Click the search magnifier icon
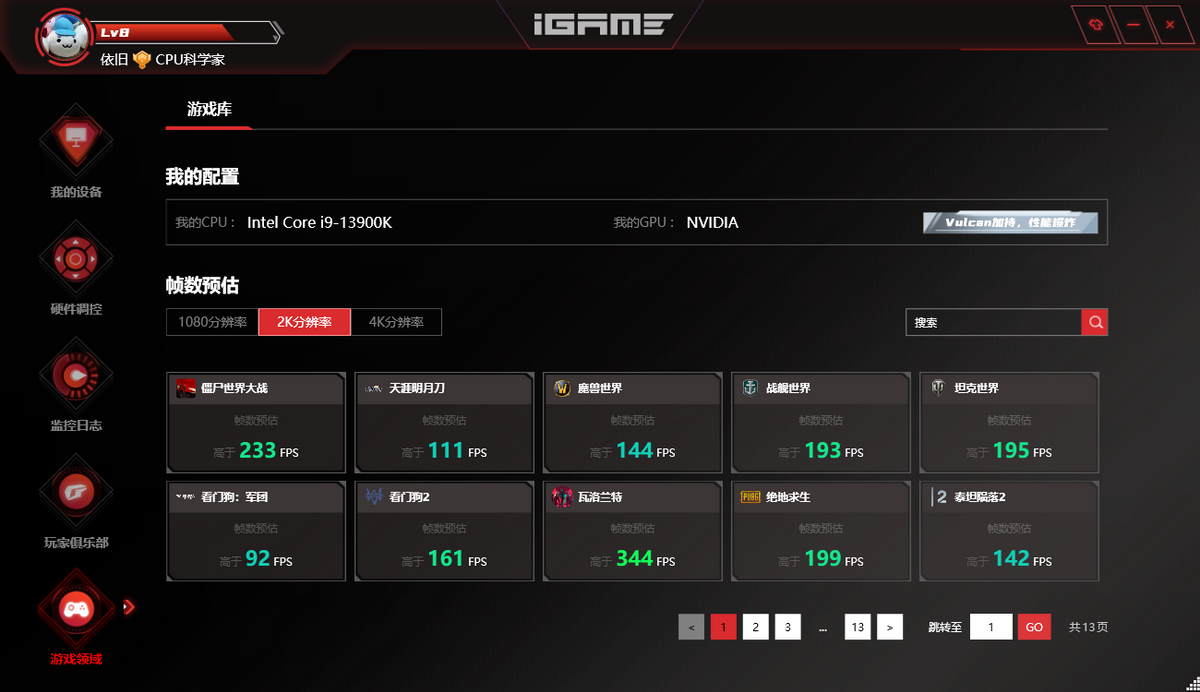The width and height of the screenshot is (1200, 692). (x=1094, y=322)
